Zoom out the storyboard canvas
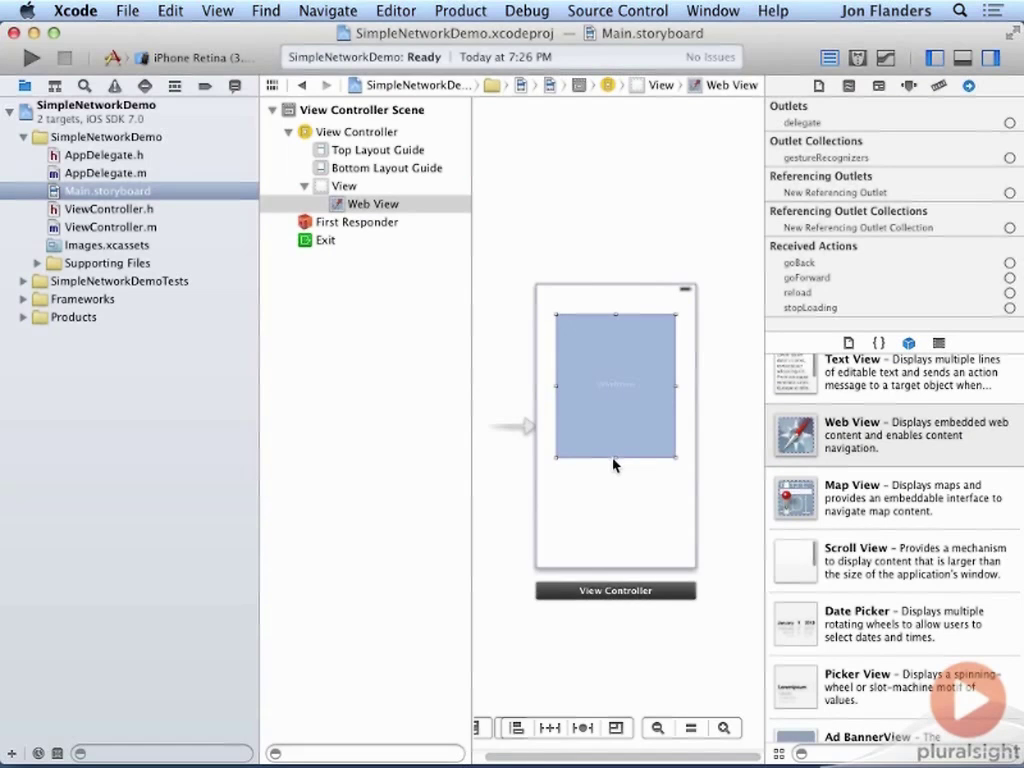Viewport: 1024px width, 768px height. click(658, 728)
